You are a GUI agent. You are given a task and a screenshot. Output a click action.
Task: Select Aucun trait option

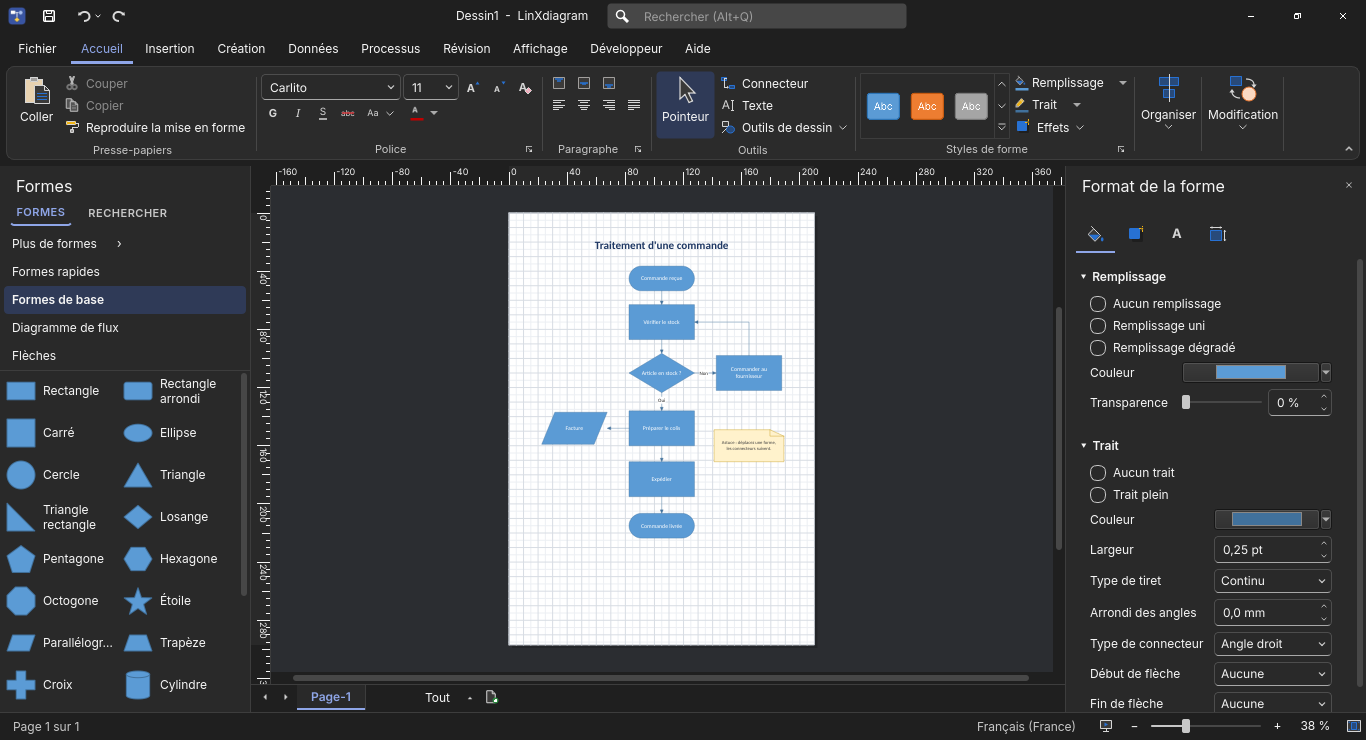pos(1132,473)
